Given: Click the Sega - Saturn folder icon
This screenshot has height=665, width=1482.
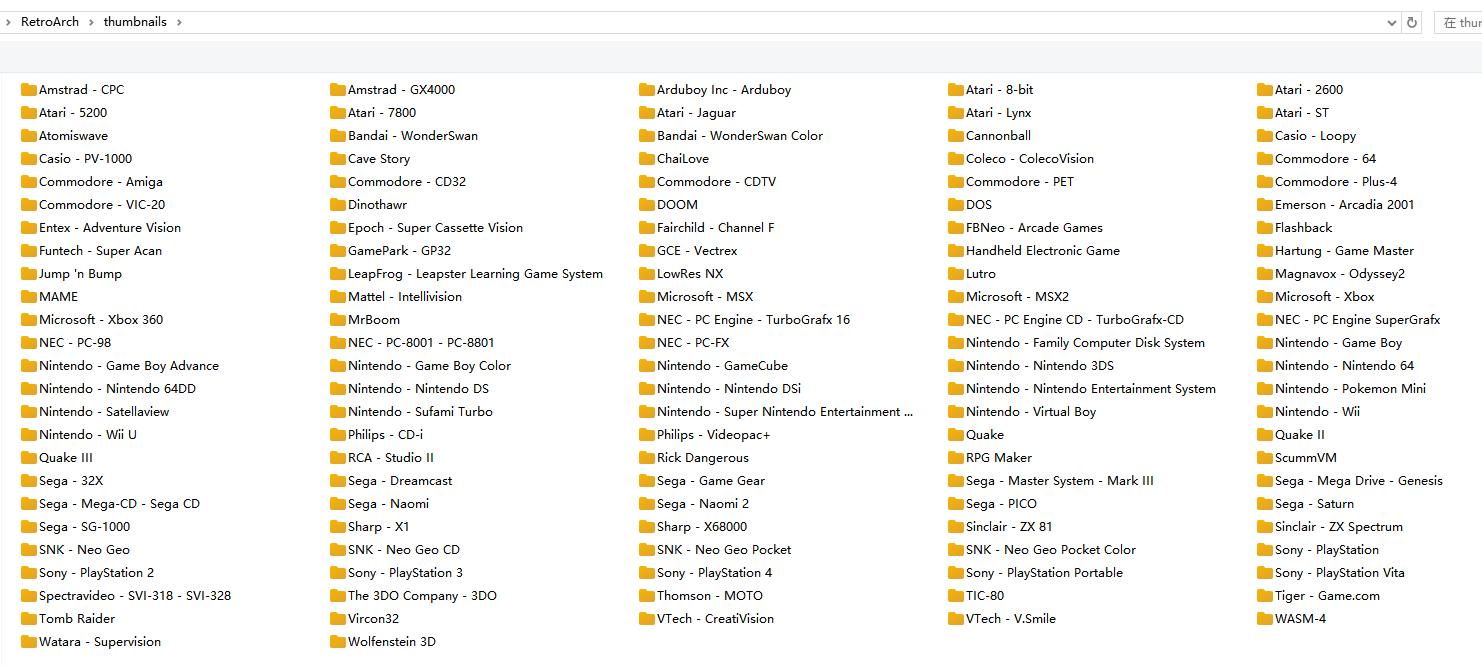Looking at the screenshot, I should [1264, 504].
